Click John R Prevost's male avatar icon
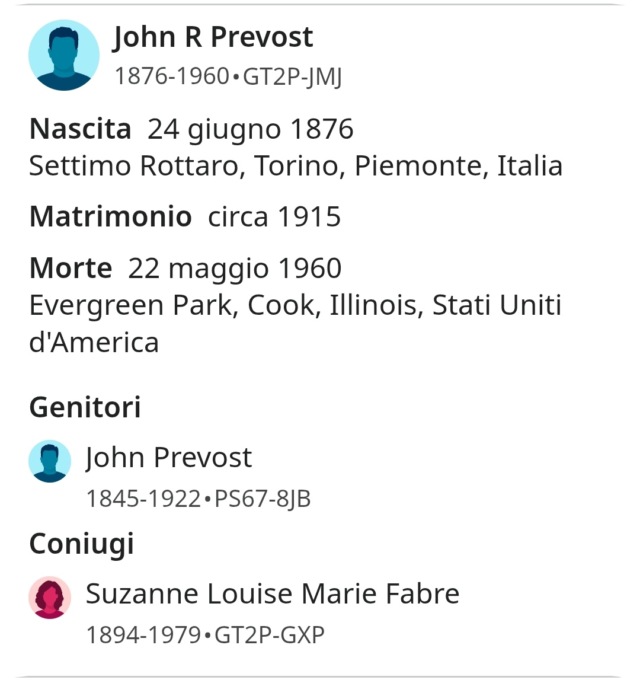Screen dimensions: 640x680 [x=64, y=55]
